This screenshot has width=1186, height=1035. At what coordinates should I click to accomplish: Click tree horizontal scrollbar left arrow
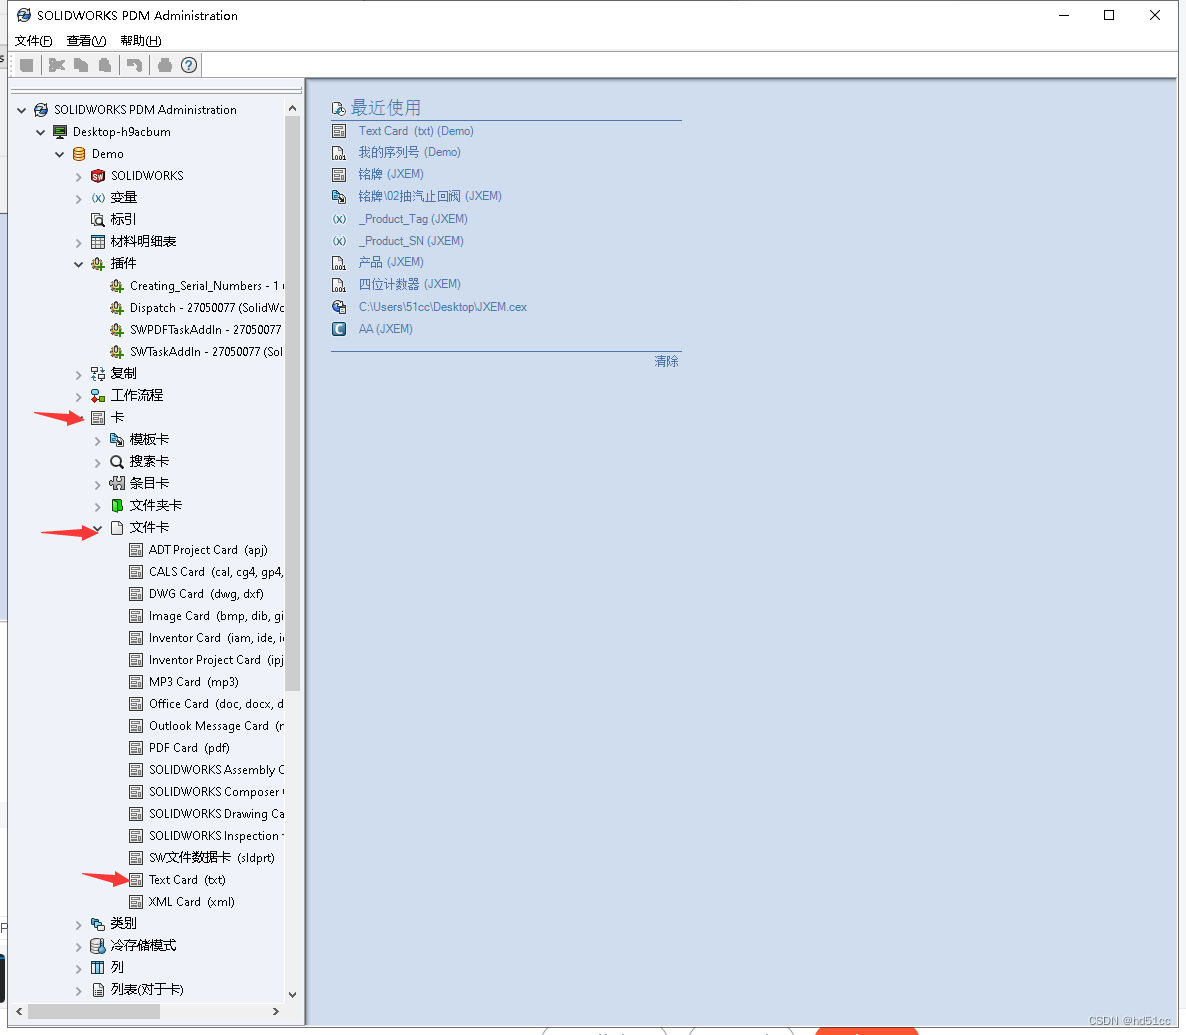tap(19, 1012)
